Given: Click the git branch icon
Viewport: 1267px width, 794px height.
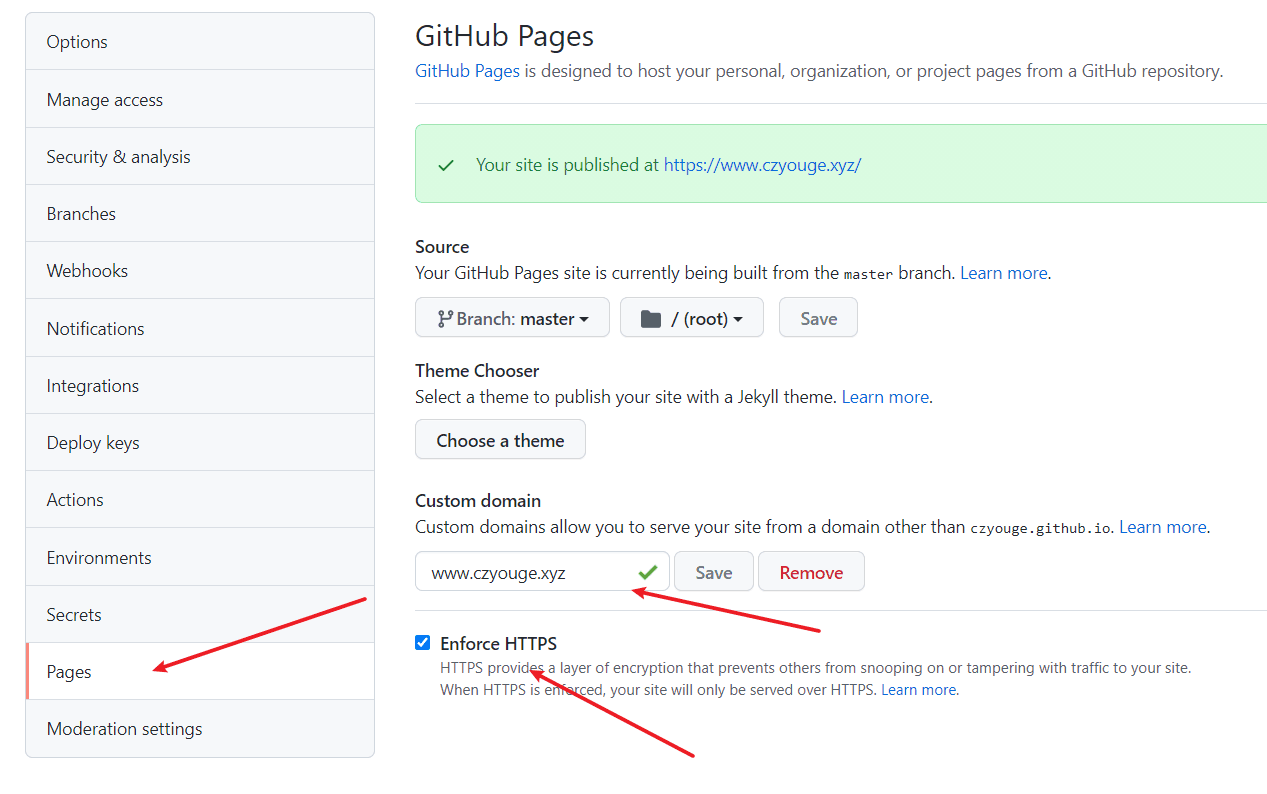Looking at the screenshot, I should (445, 319).
